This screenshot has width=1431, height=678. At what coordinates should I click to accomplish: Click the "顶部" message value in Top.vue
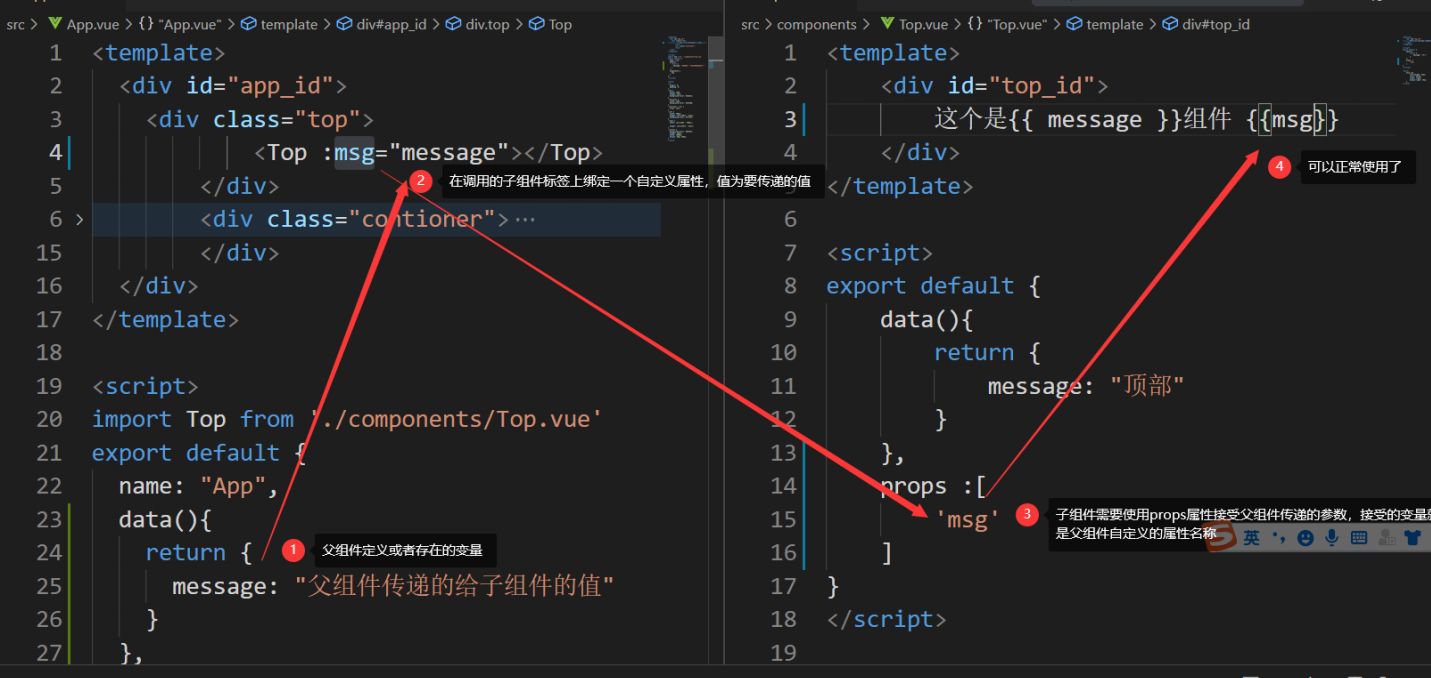1147,386
